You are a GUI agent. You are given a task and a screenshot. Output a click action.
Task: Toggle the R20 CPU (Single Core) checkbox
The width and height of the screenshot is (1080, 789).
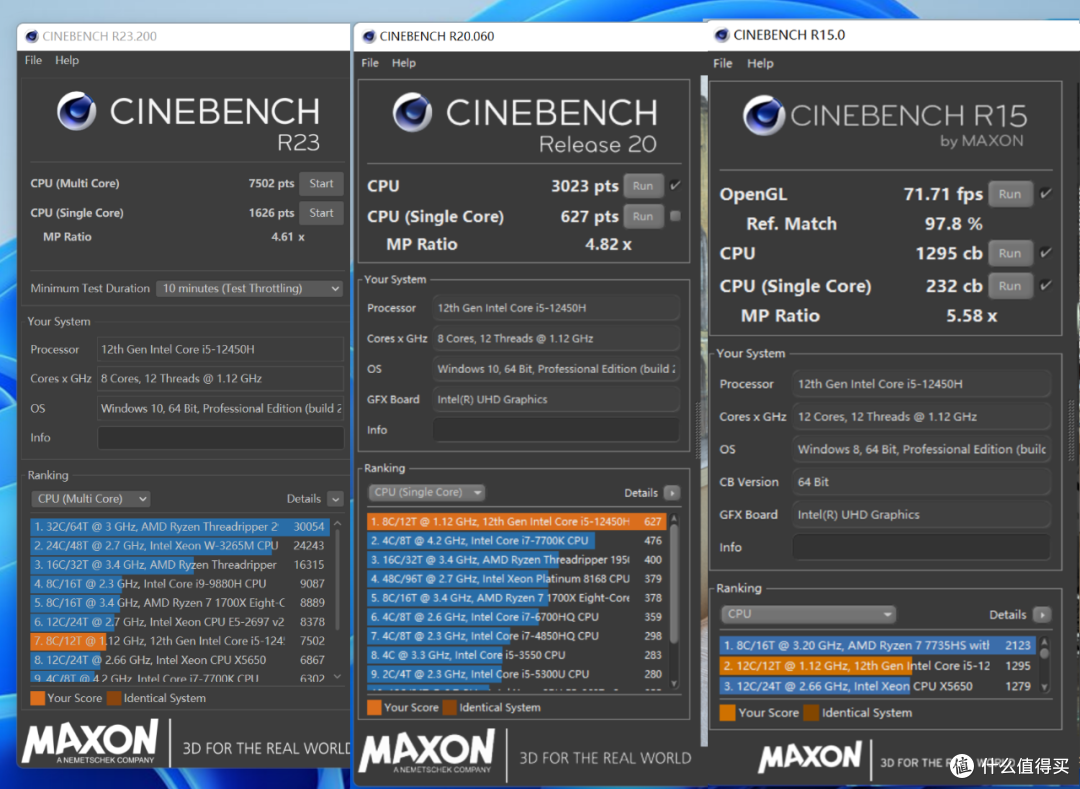click(x=675, y=216)
